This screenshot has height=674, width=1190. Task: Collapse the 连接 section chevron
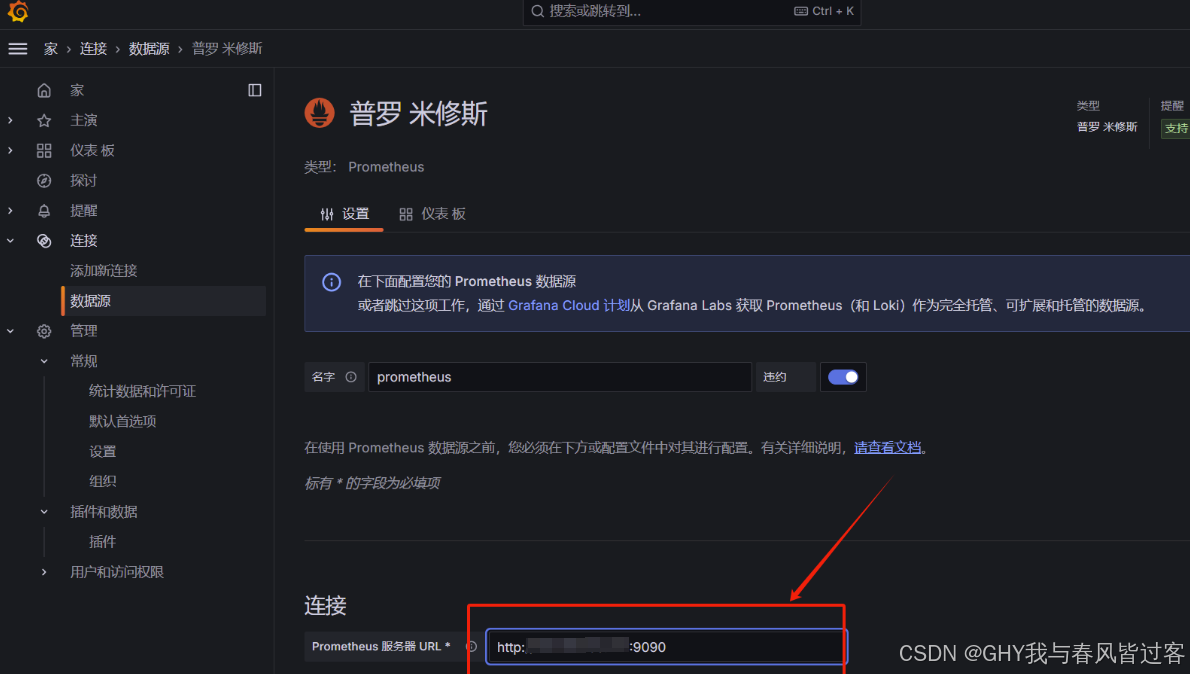click(11, 241)
